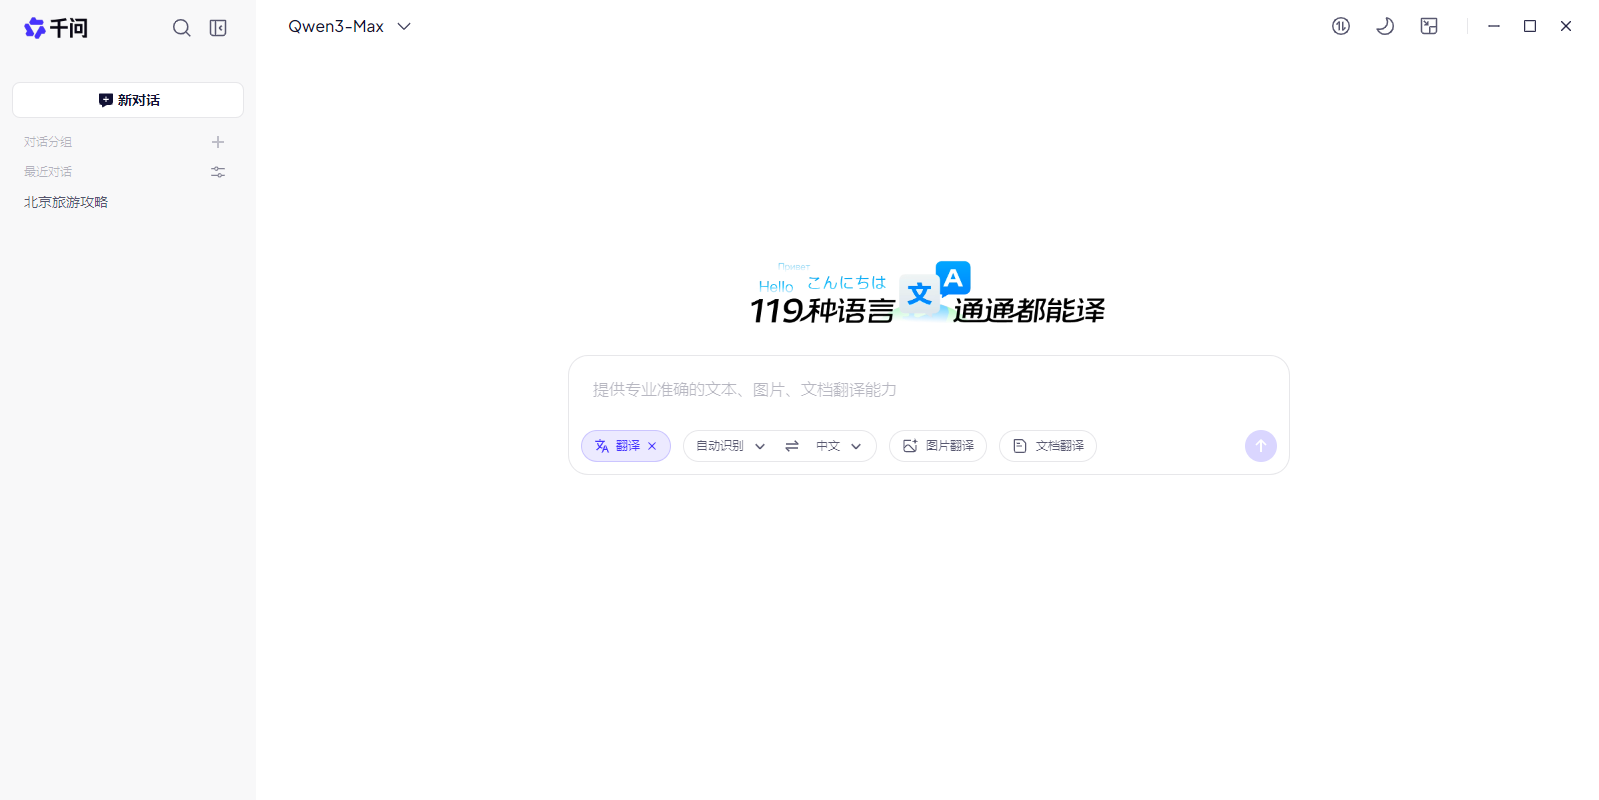Choose 图片翻译 image translation
The image size is (1599, 800).
tap(938, 446)
